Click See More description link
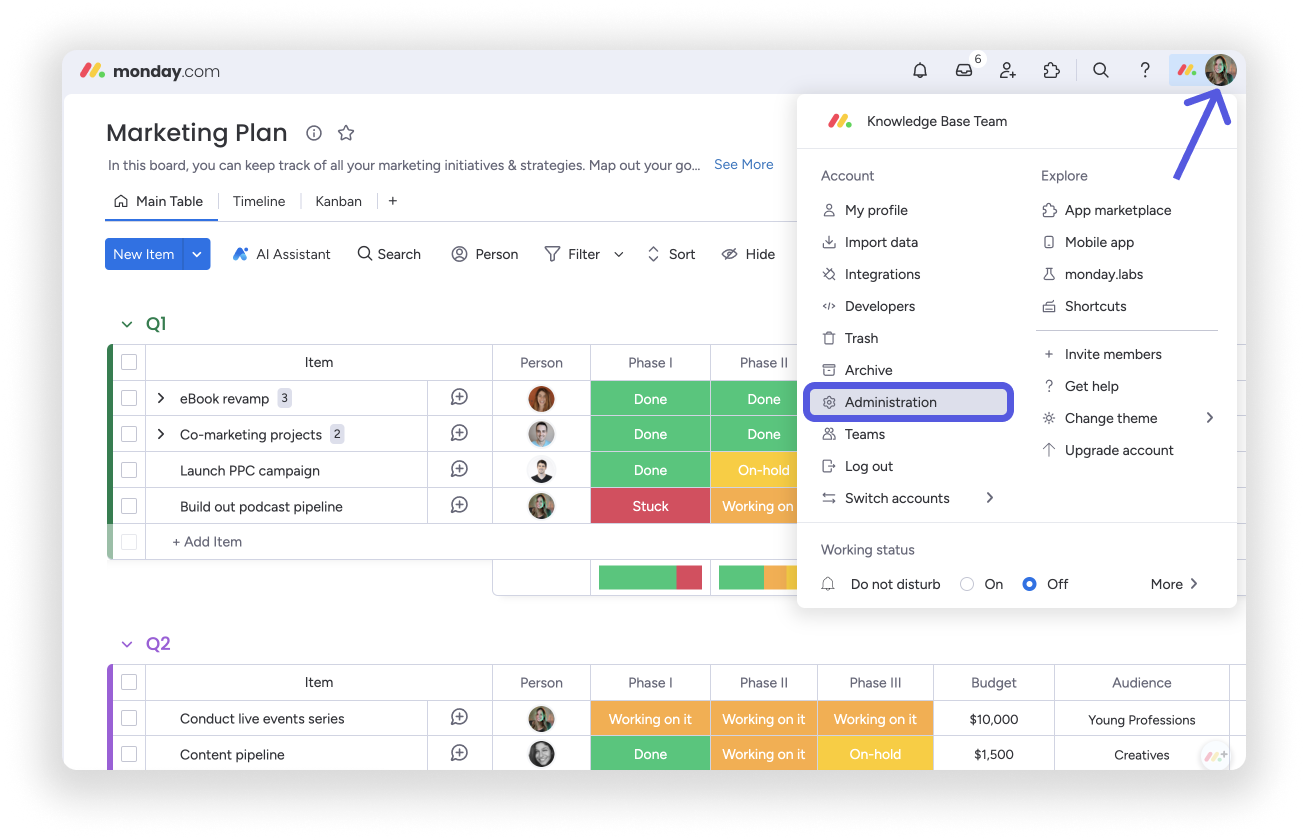 click(743, 164)
